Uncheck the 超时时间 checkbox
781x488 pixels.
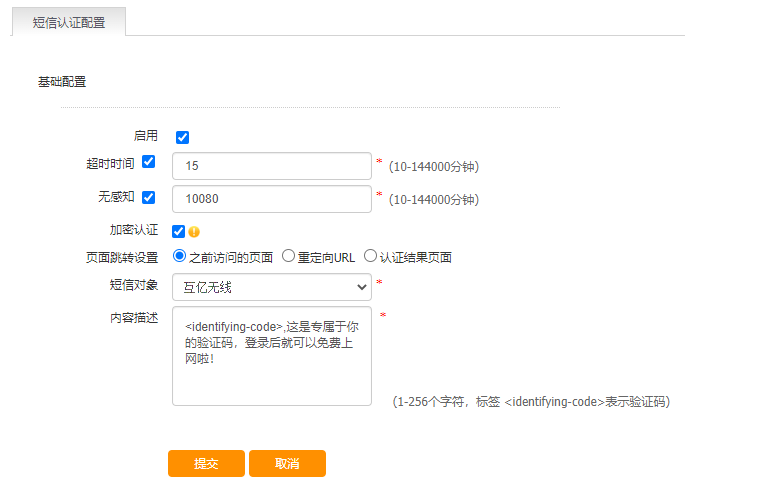[148, 161]
